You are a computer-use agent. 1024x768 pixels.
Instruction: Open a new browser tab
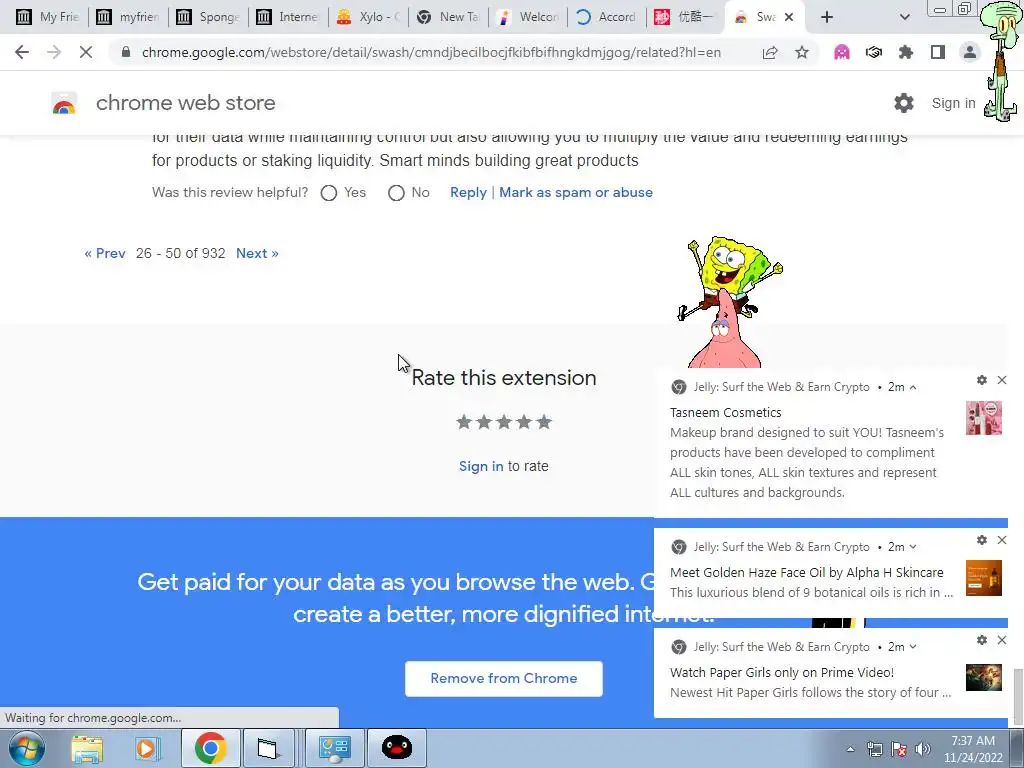pos(827,17)
